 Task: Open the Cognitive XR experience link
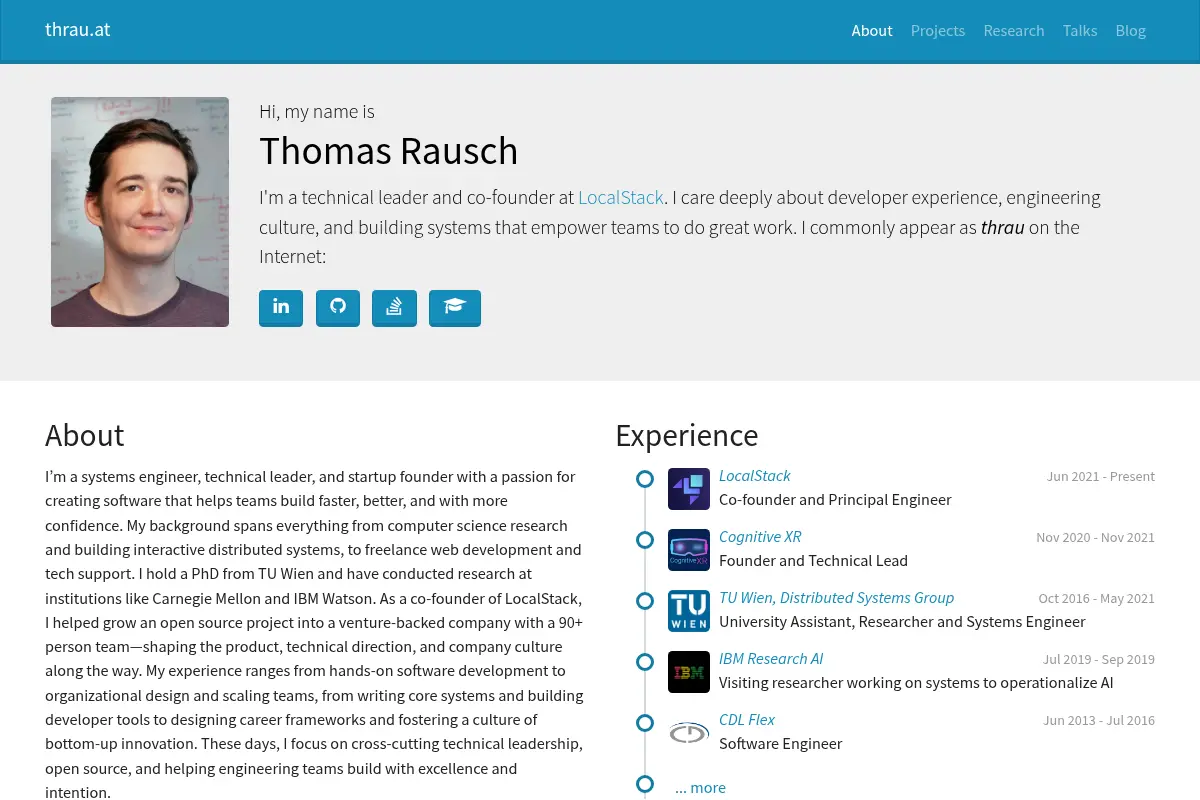point(760,537)
